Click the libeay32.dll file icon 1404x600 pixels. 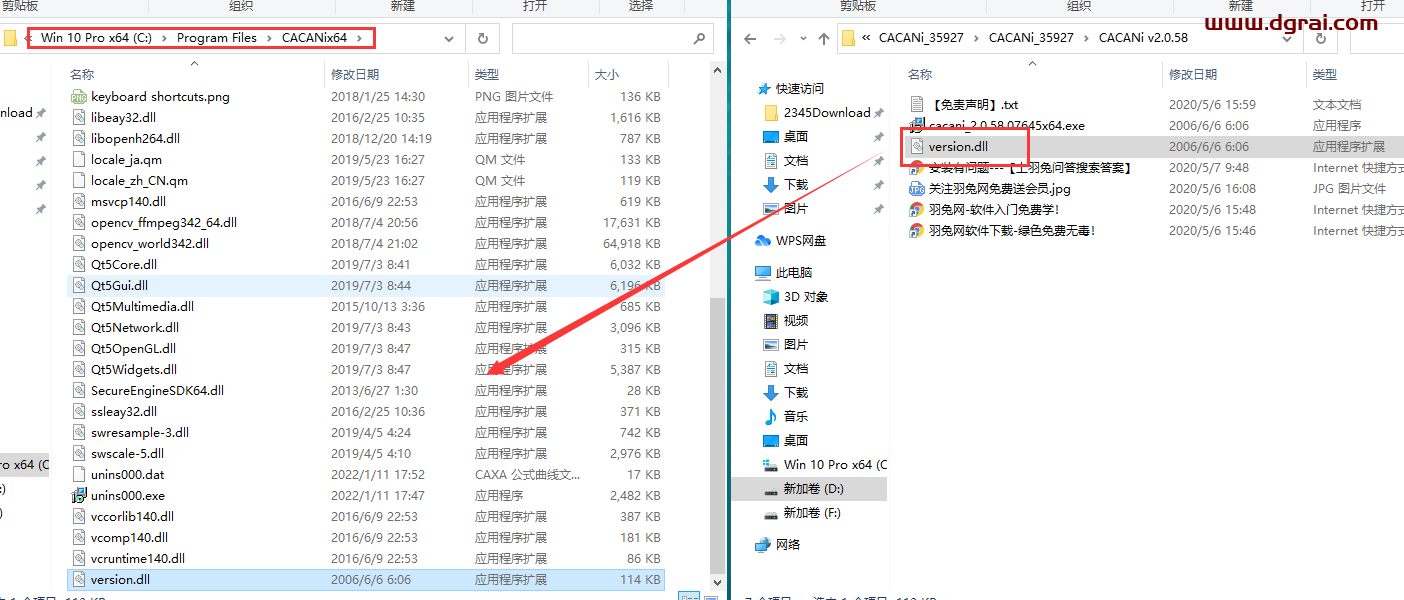pos(79,118)
